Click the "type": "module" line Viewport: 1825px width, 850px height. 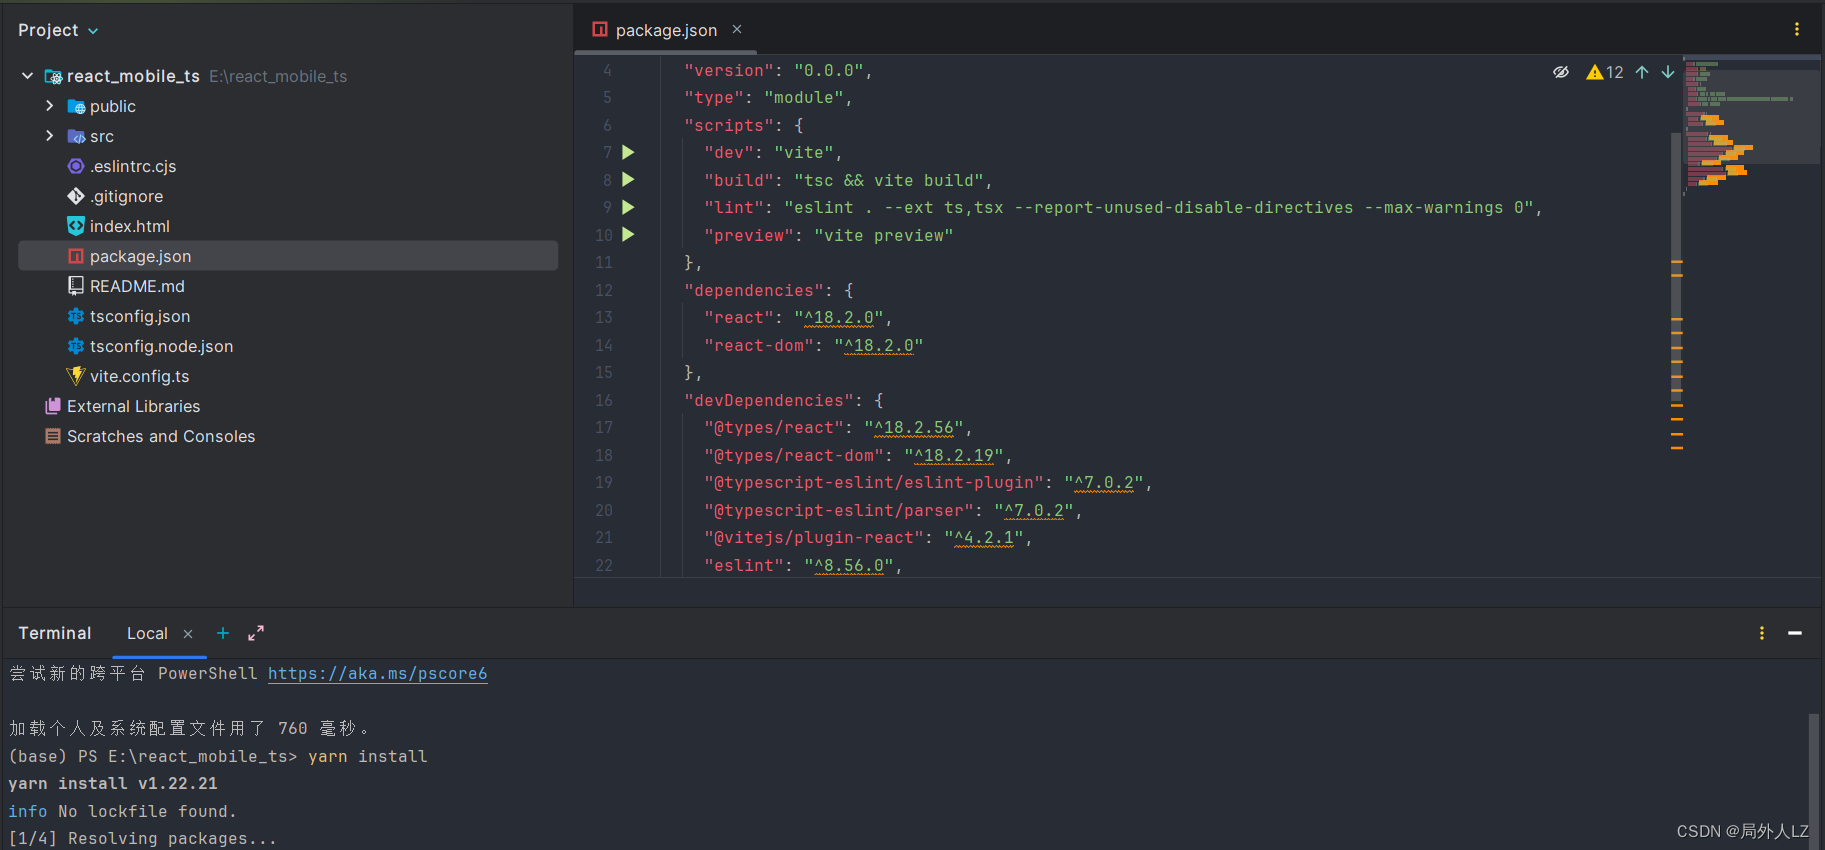point(767,97)
